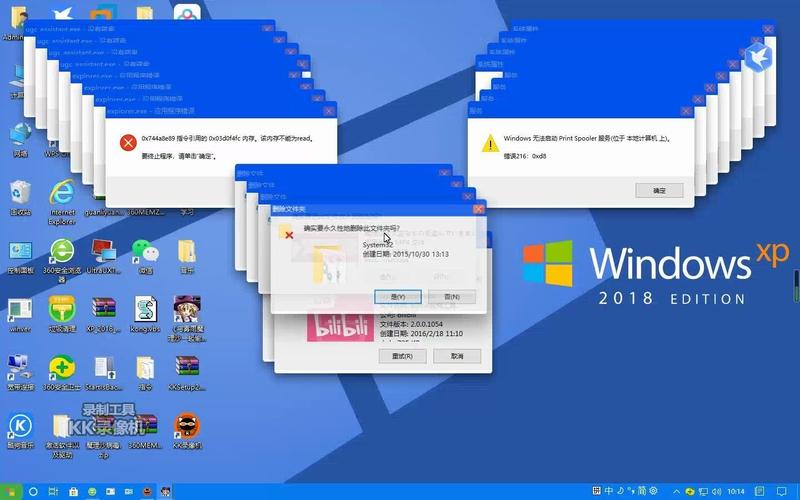Select the XP_2018 archive icon
Viewport: 800px width, 500px height.
pyautogui.click(x=104, y=315)
